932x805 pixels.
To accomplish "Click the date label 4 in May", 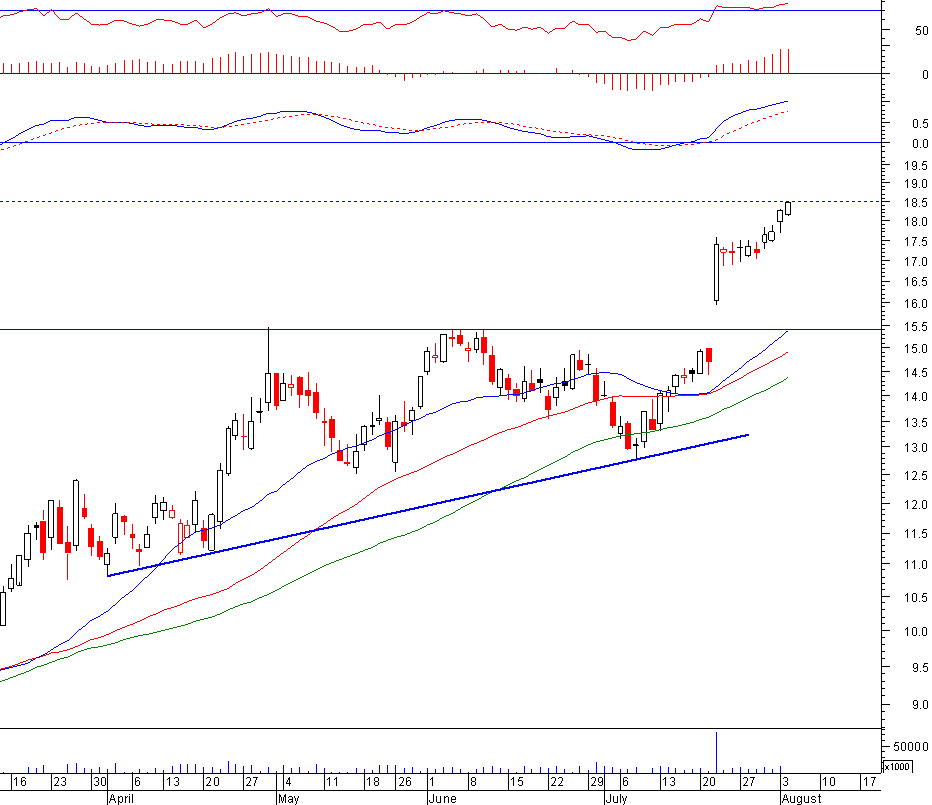I will pyautogui.click(x=288, y=782).
